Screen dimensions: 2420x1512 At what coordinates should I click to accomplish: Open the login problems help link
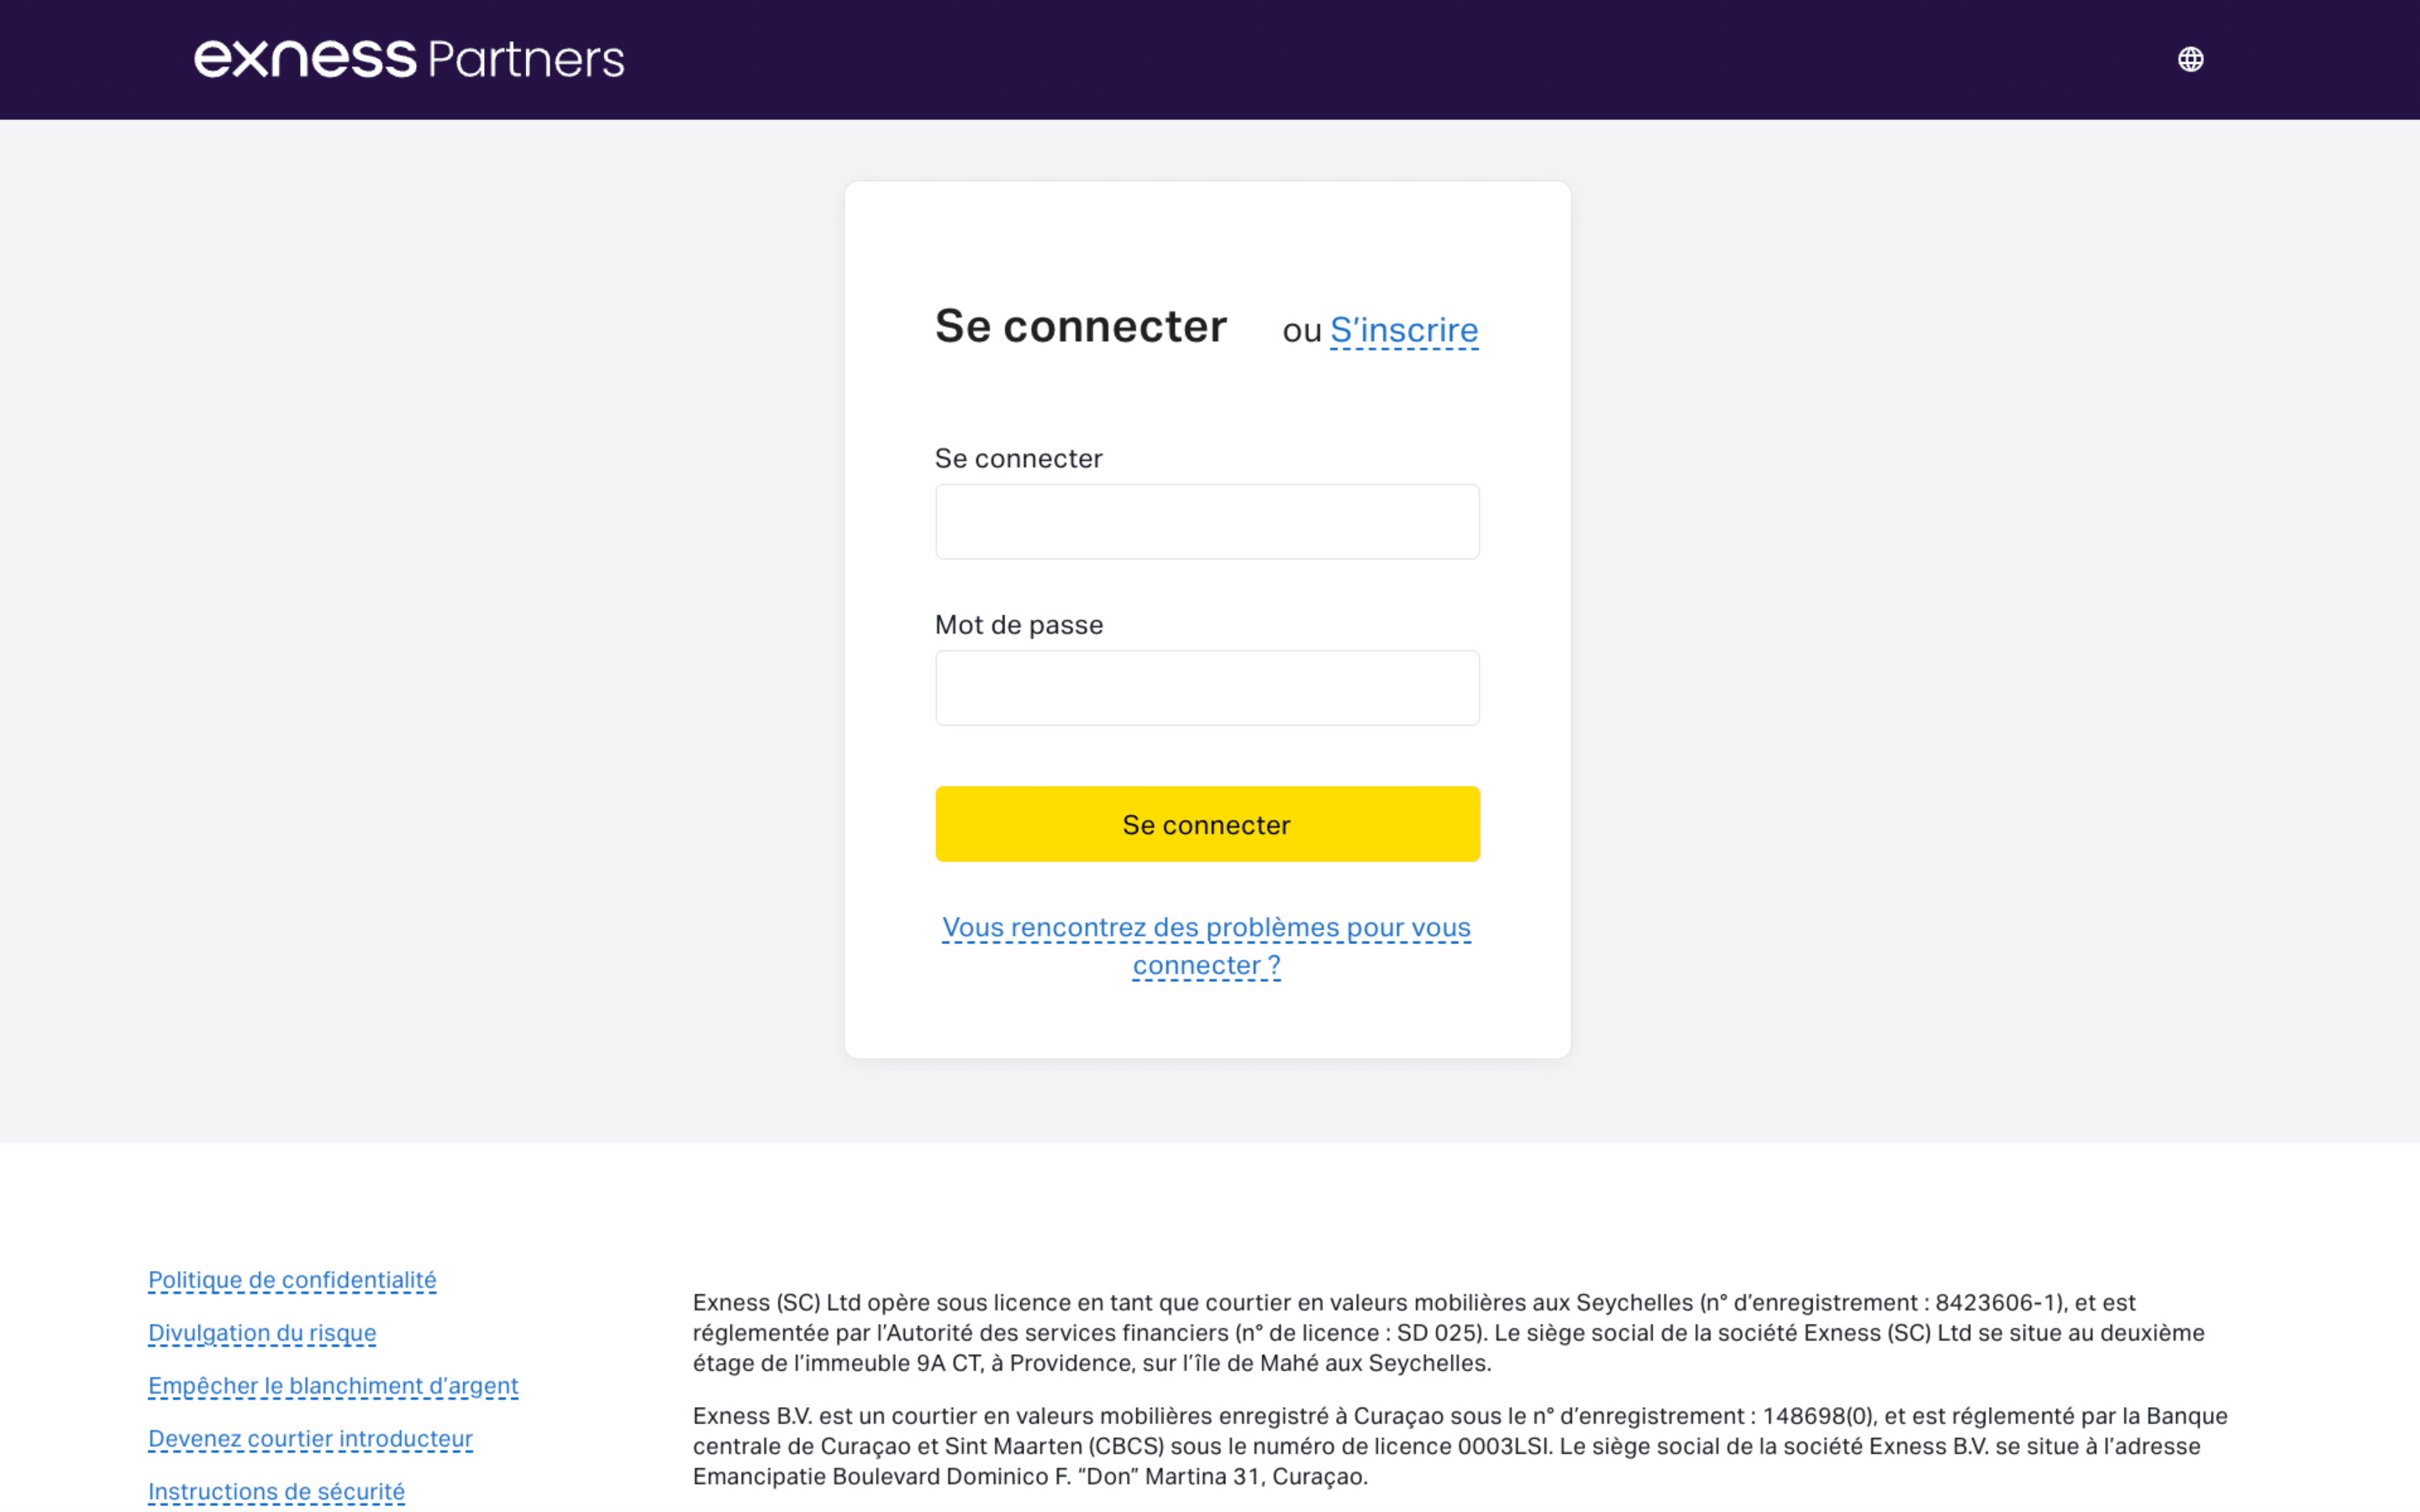(1206, 946)
